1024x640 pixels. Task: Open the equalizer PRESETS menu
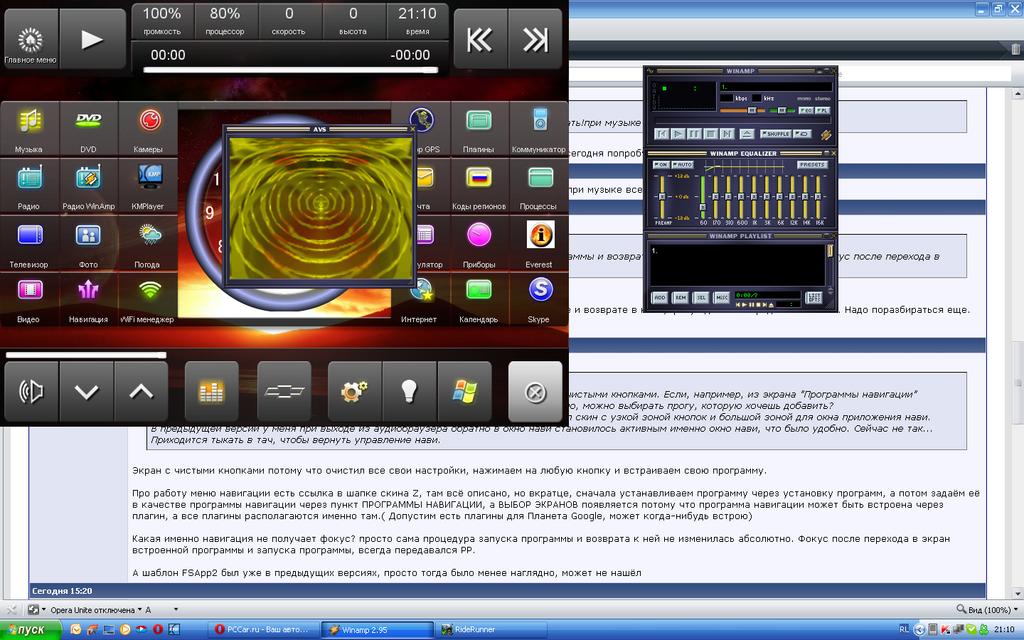[811, 165]
